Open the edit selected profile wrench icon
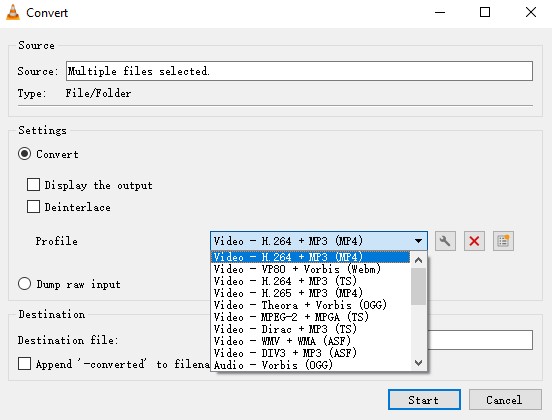 (x=445, y=241)
